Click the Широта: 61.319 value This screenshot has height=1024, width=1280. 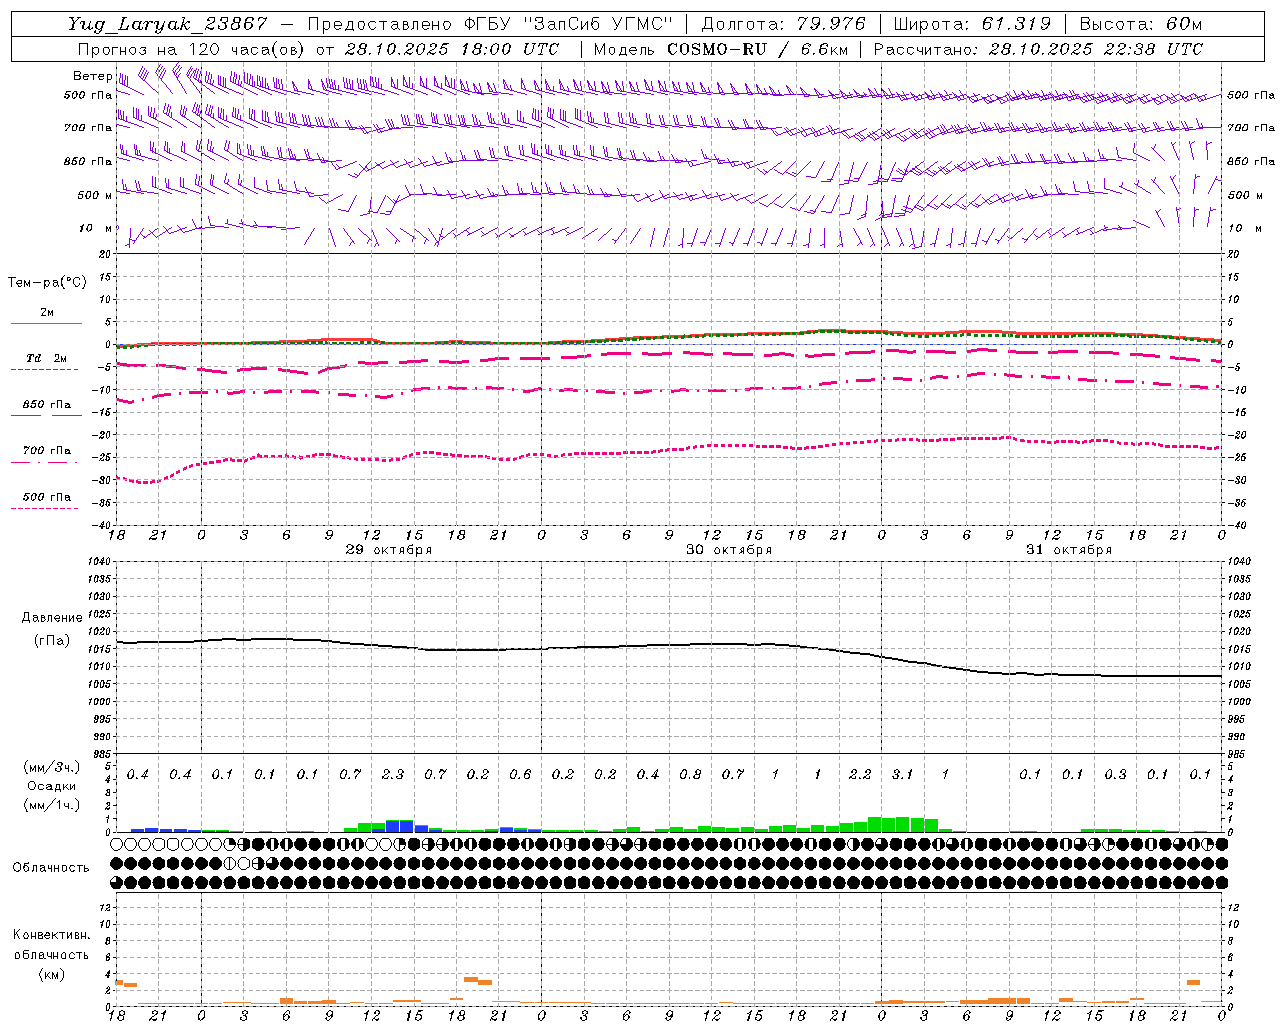pos(972,24)
